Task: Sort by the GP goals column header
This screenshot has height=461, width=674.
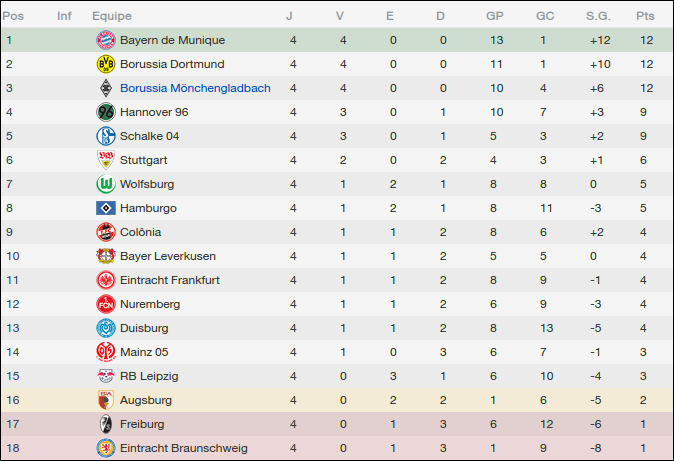Action: pyautogui.click(x=494, y=16)
